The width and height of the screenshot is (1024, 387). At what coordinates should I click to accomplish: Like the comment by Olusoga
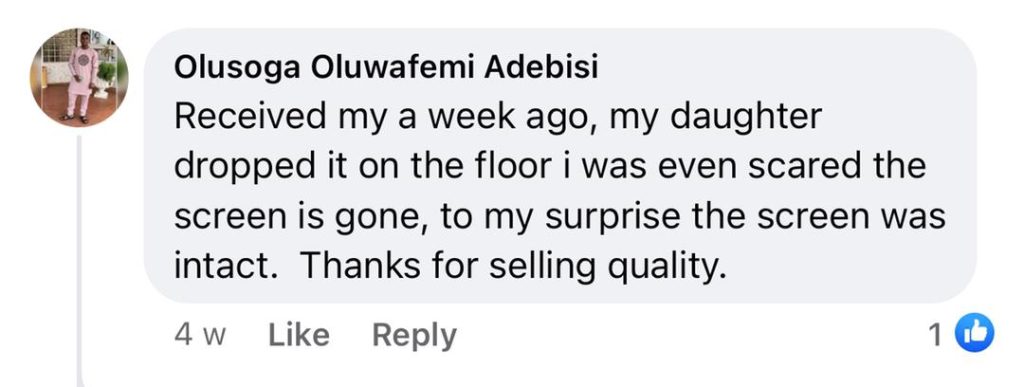tap(298, 335)
